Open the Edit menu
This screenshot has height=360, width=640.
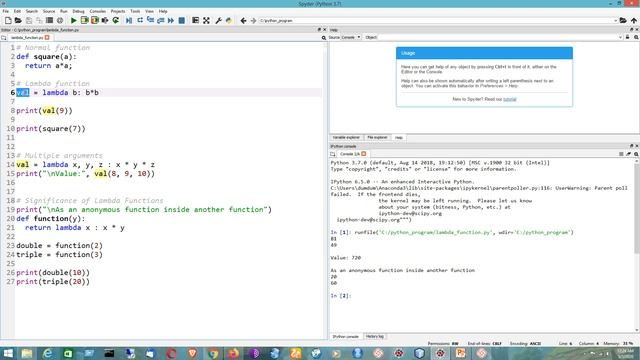point(17,11)
